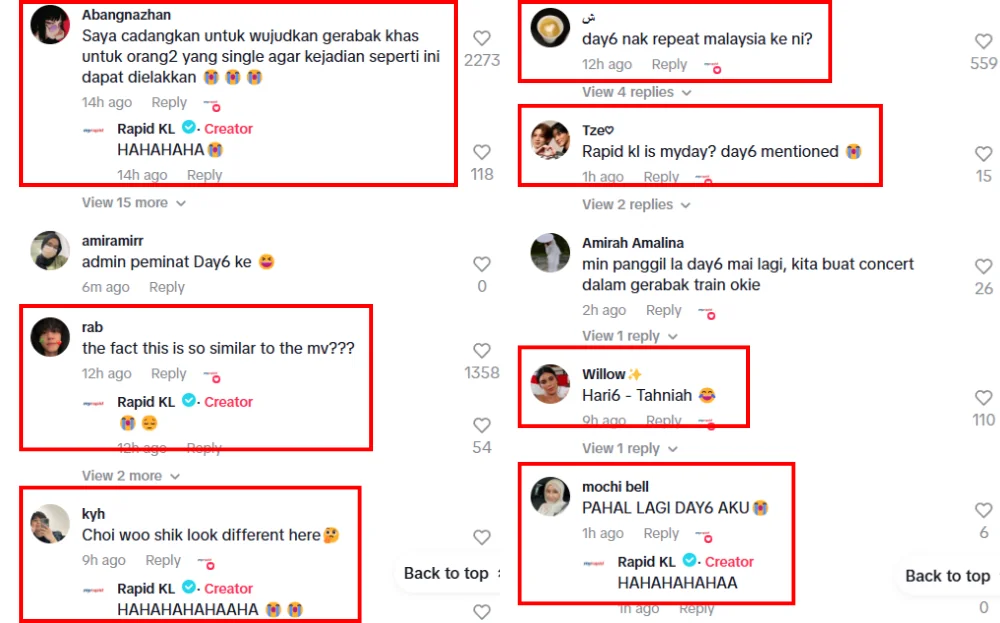Like Willow's Hari6 - Tahniah comment
Image resolution: width=1000 pixels, height=623 pixels.
click(983, 398)
